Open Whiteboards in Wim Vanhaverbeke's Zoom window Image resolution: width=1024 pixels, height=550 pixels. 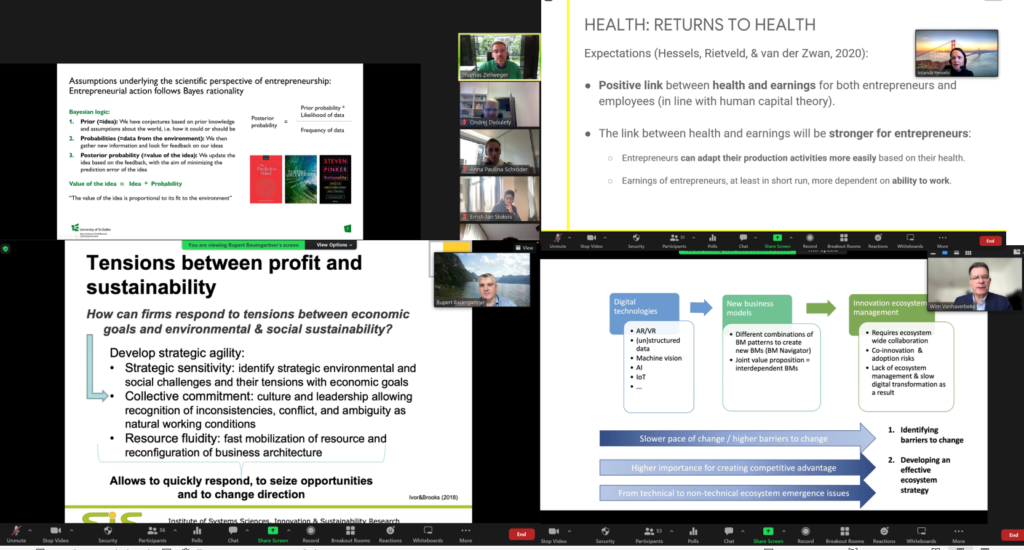coord(921,534)
